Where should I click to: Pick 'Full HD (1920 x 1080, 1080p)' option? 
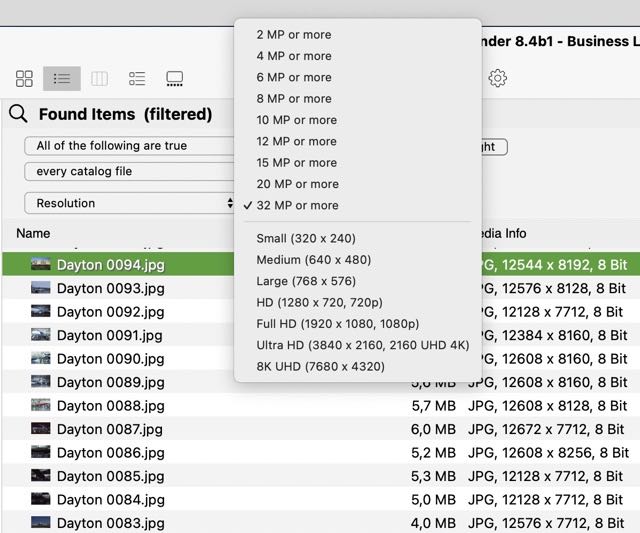337,324
